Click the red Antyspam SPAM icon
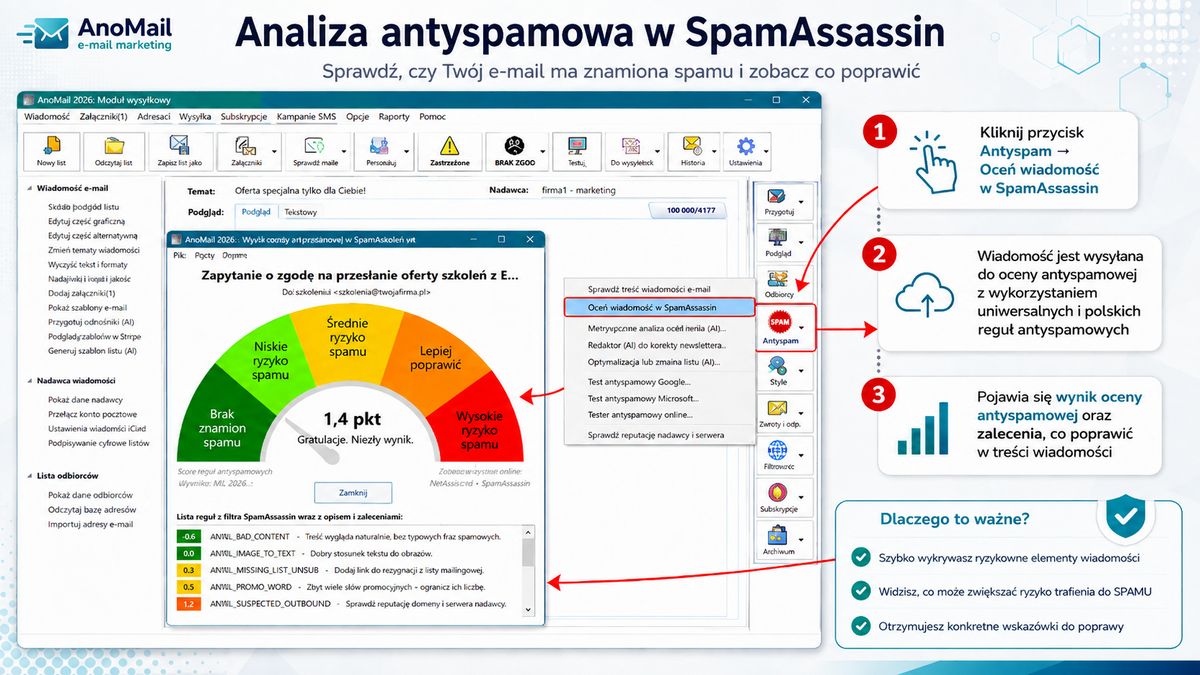The width and height of the screenshot is (1200, 675). point(779,323)
